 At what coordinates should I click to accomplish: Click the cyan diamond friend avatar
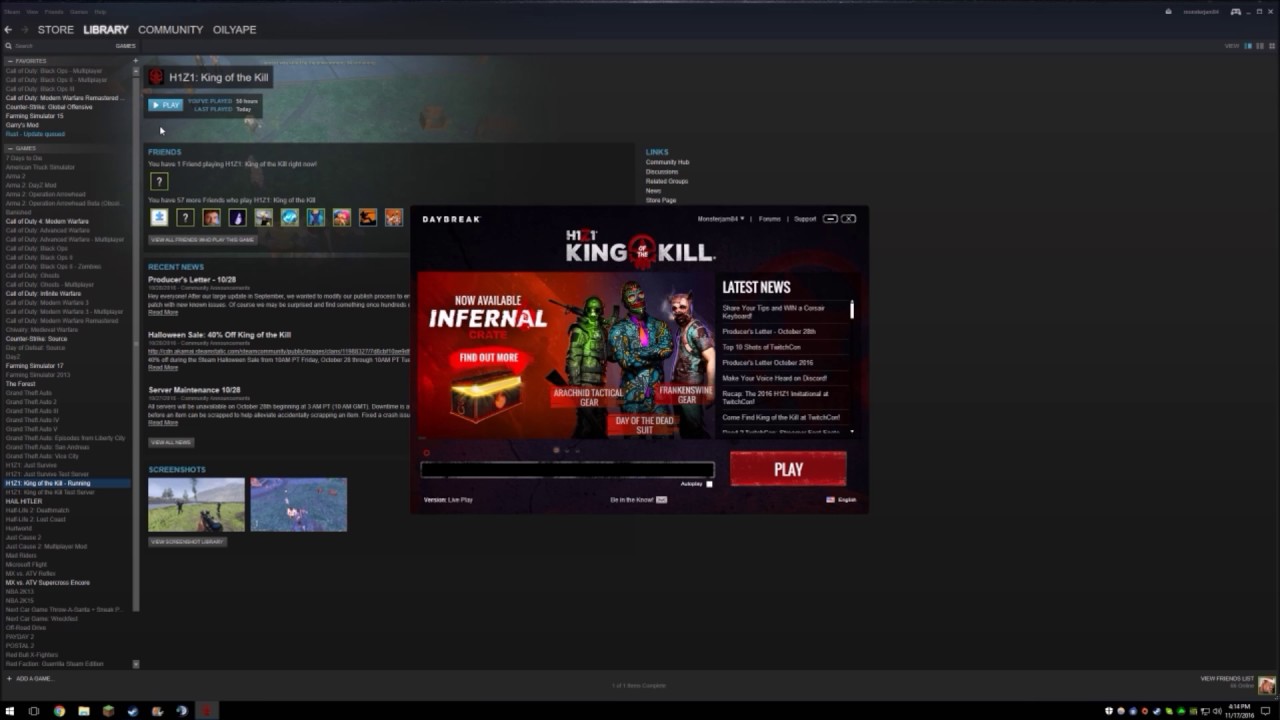pos(289,217)
